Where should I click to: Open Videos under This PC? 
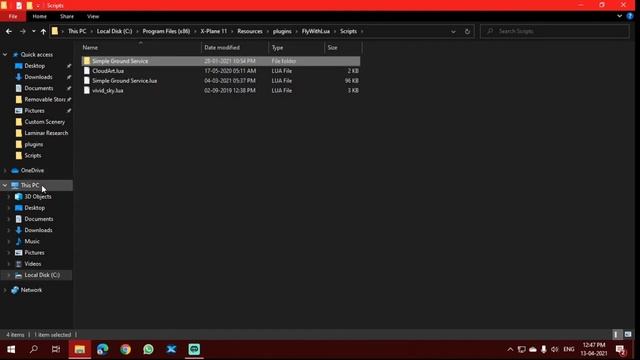[33, 264]
